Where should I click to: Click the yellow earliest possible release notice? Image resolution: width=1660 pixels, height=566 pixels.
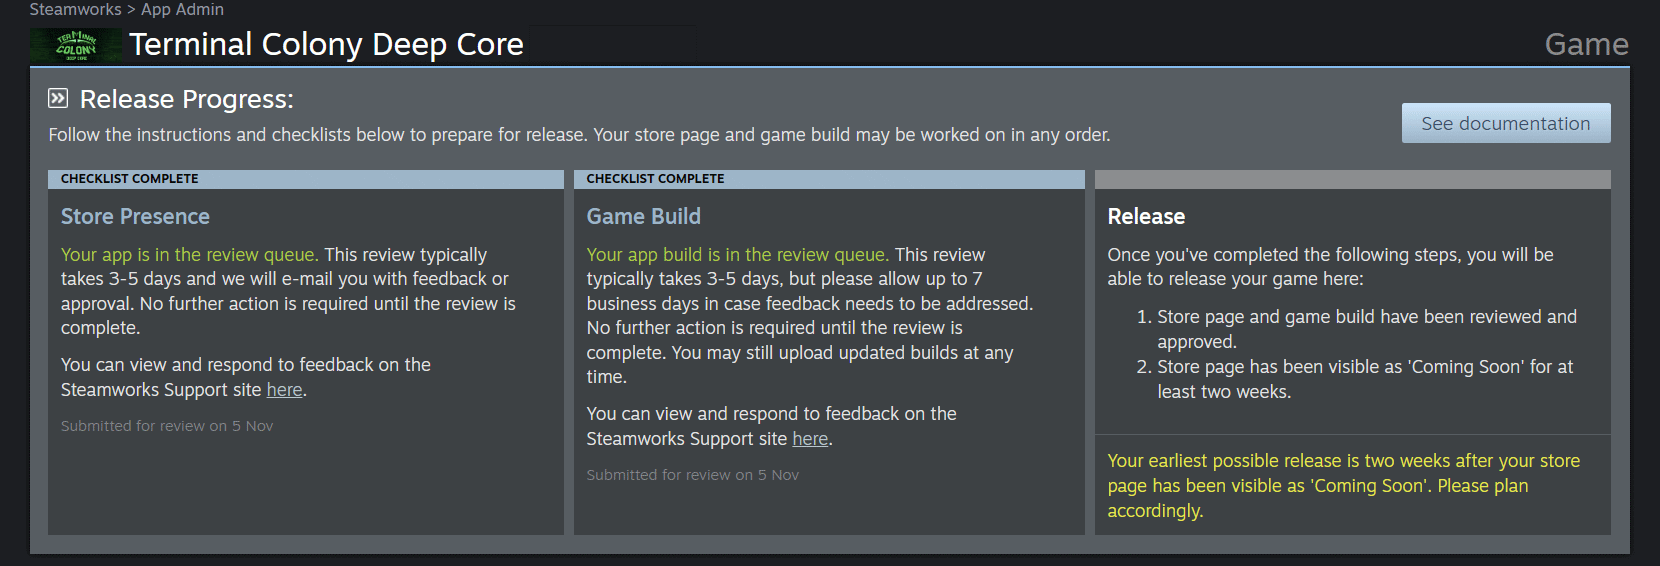pyautogui.click(x=1343, y=486)
